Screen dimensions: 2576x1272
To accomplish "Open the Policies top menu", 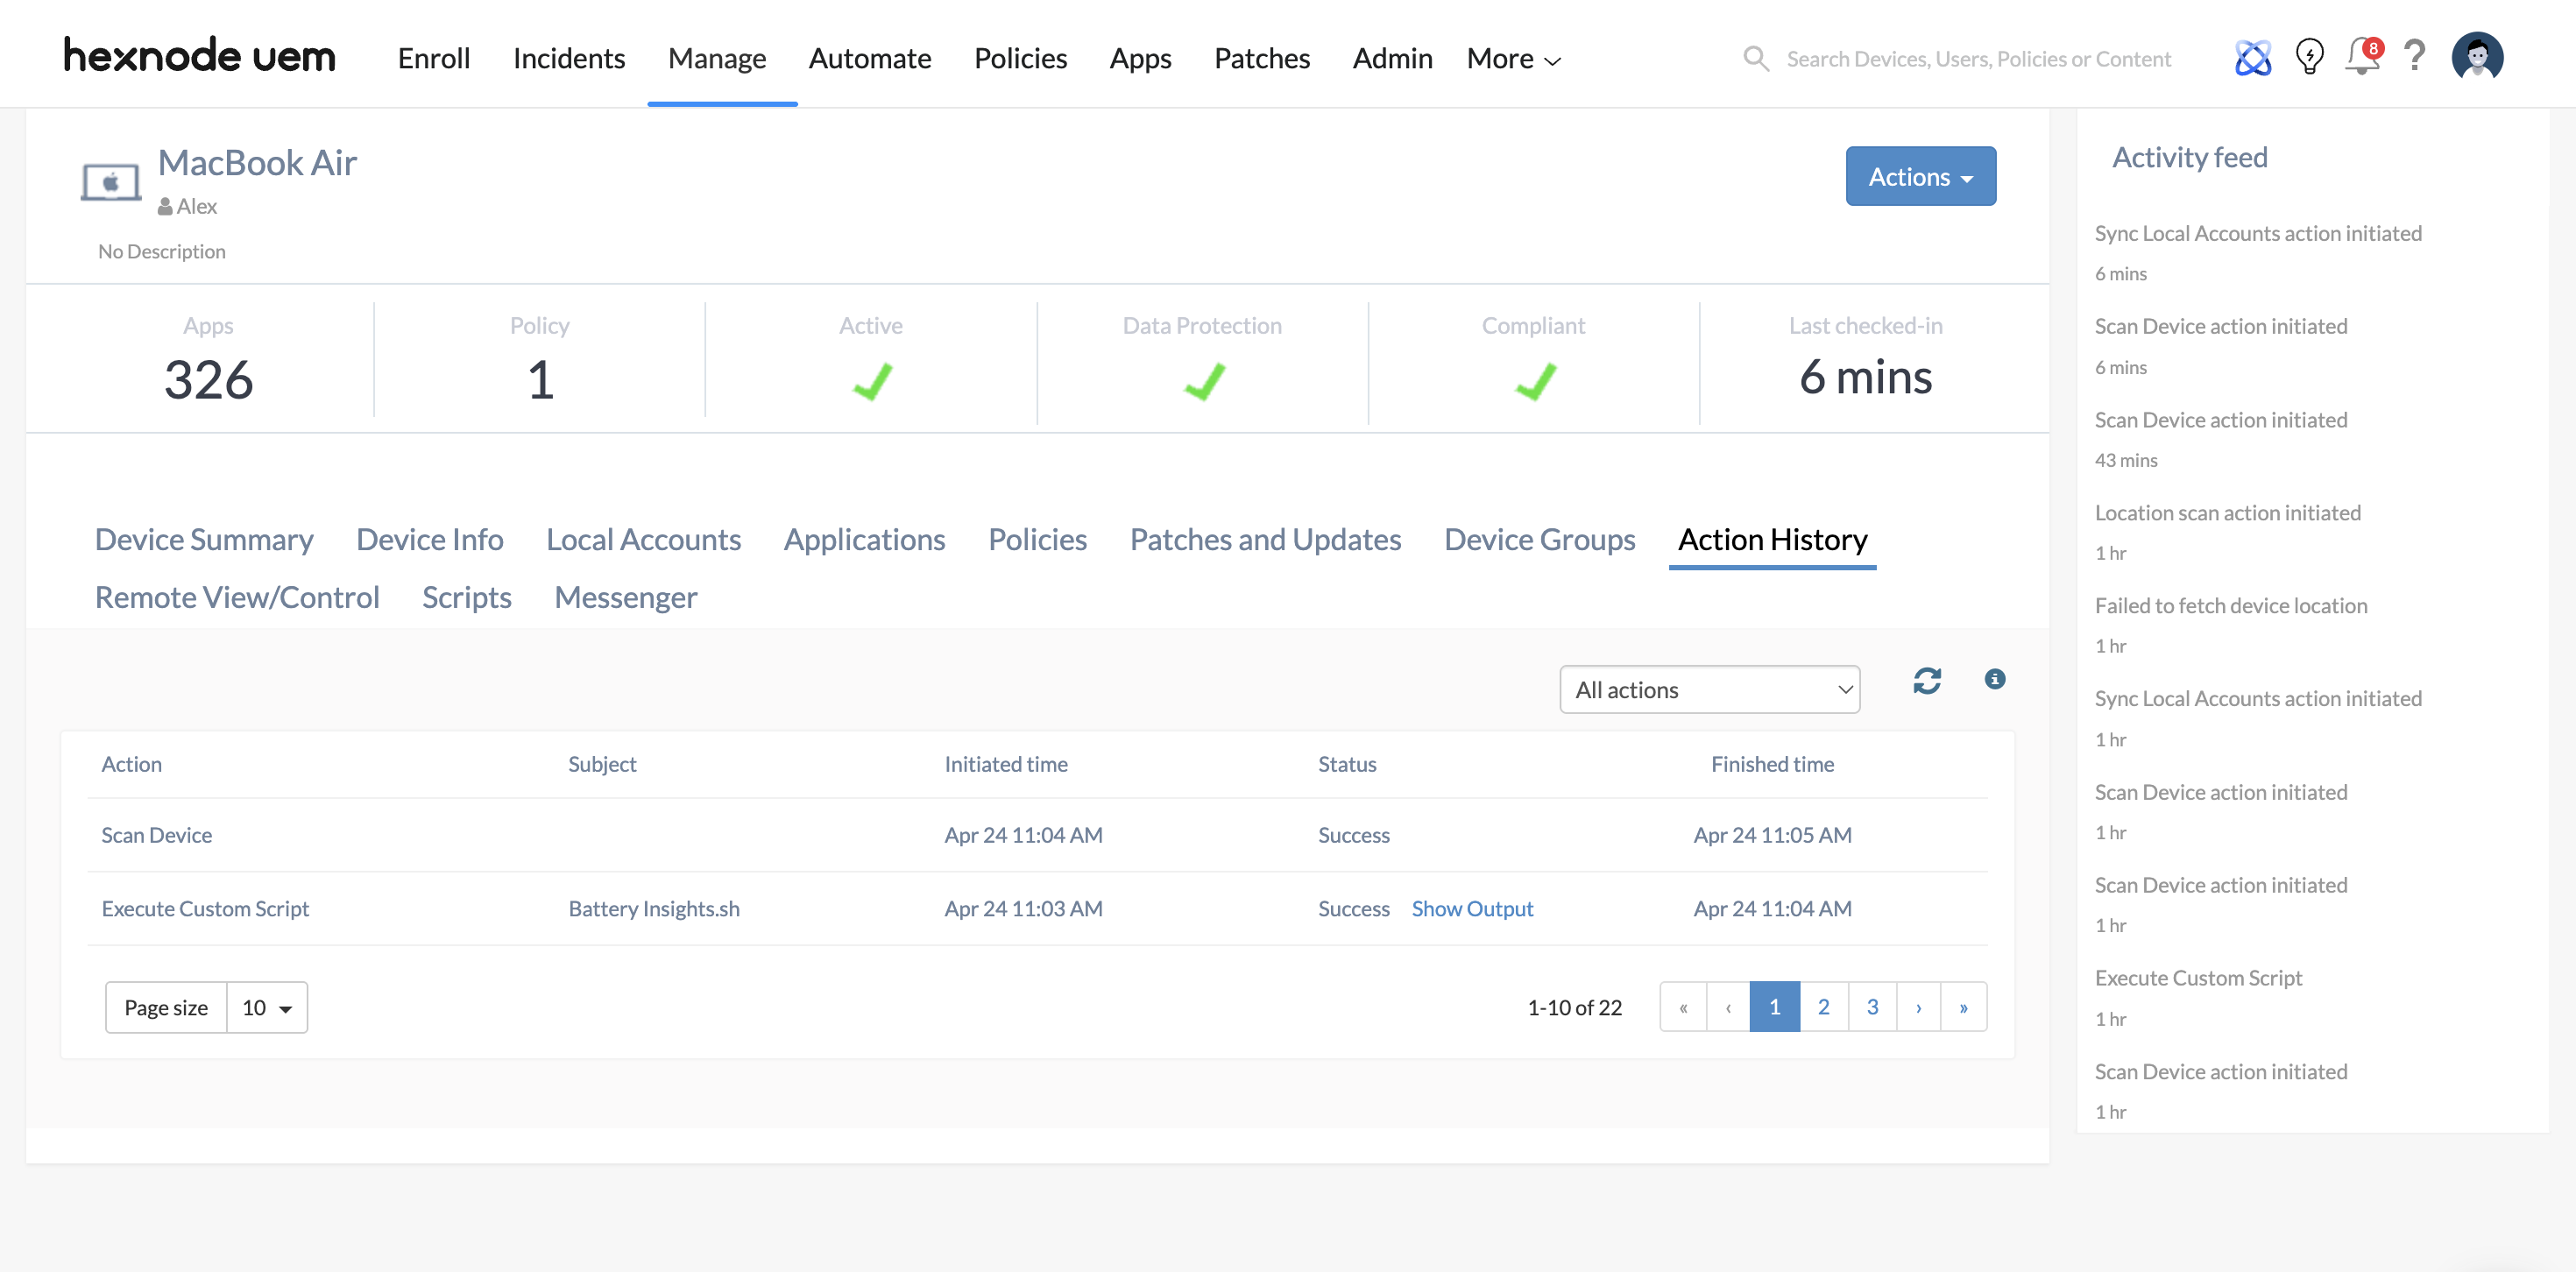I will pos(1020,59).
